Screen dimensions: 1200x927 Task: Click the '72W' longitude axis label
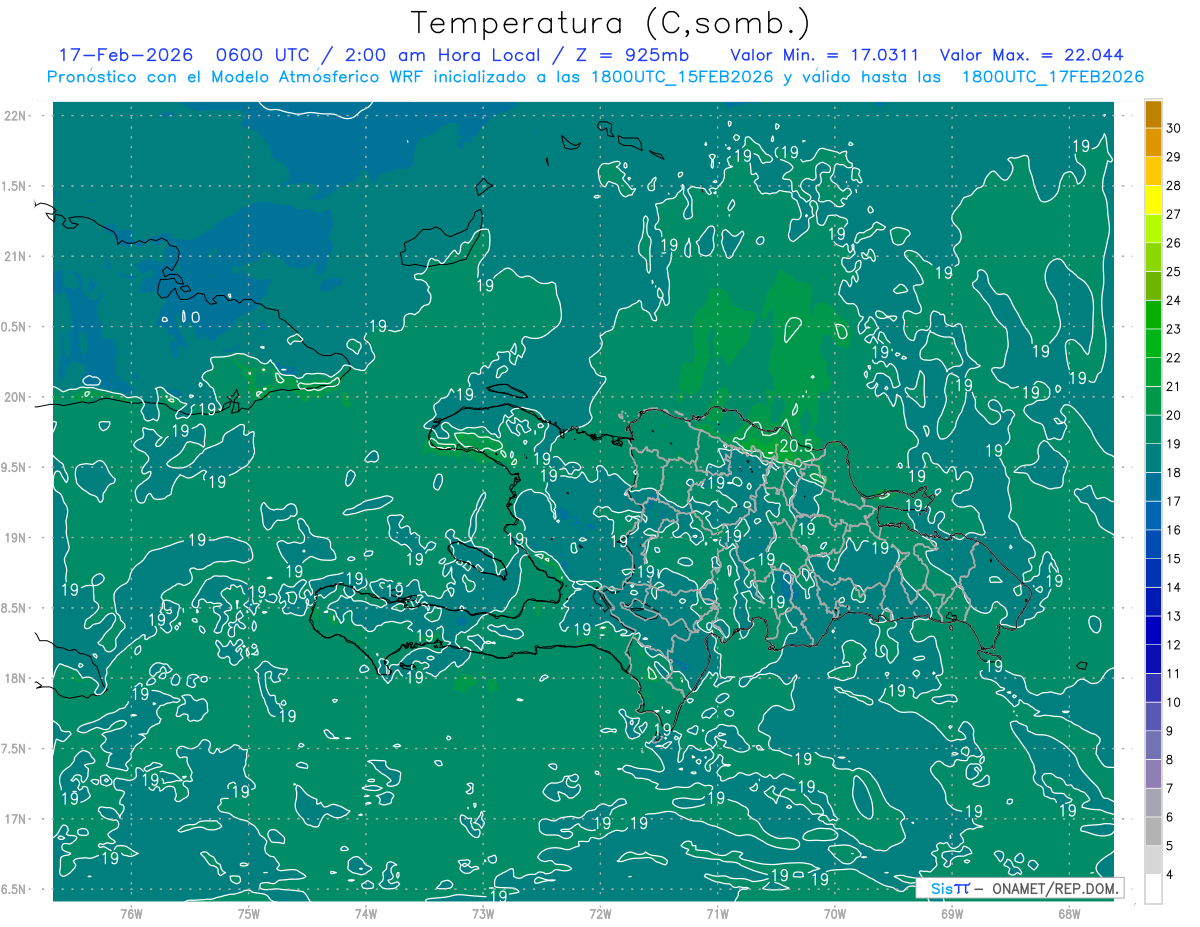pyautogui.click(x=600, y=914)
